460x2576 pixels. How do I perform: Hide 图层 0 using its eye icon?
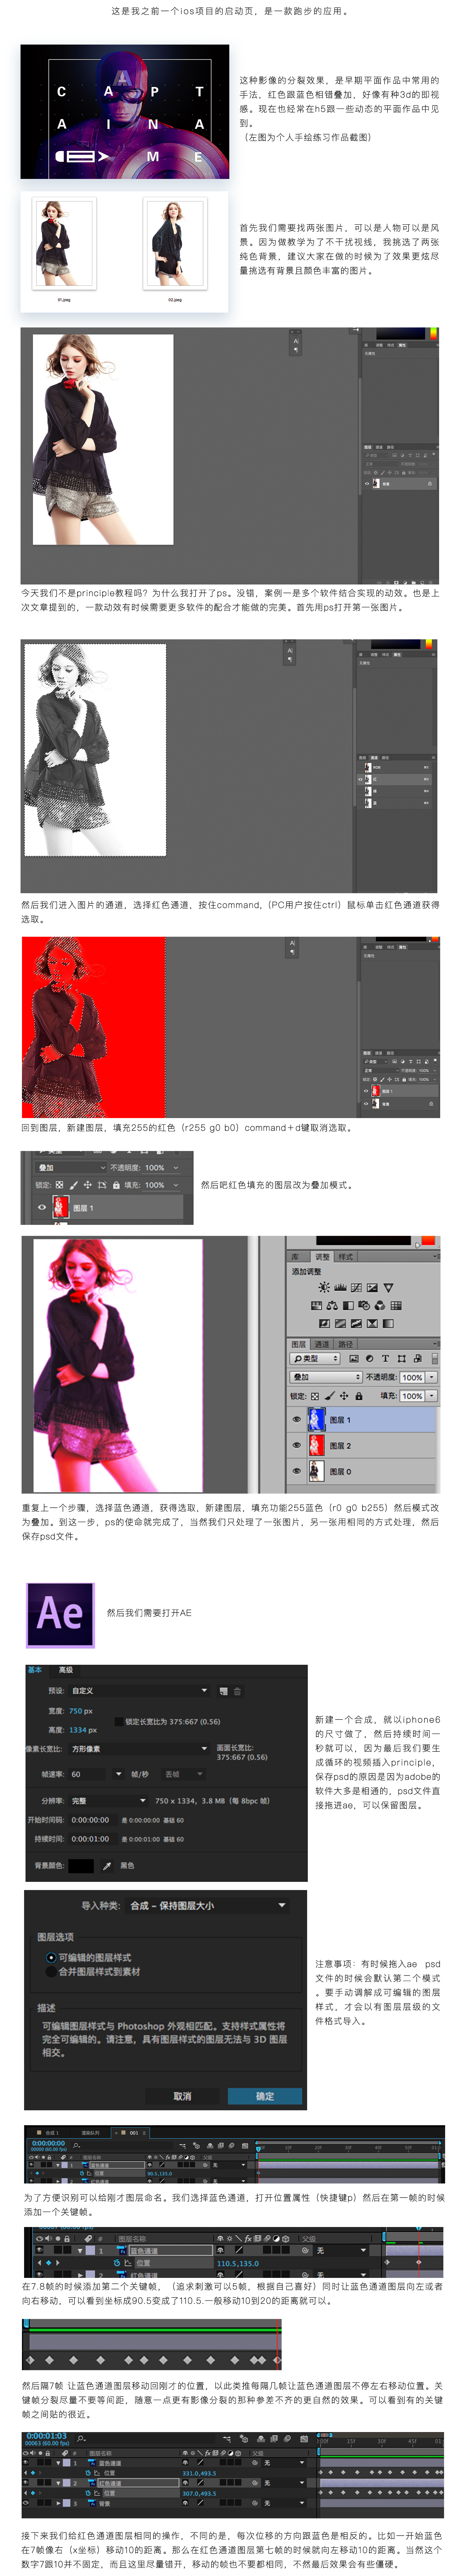point(296,1471)
